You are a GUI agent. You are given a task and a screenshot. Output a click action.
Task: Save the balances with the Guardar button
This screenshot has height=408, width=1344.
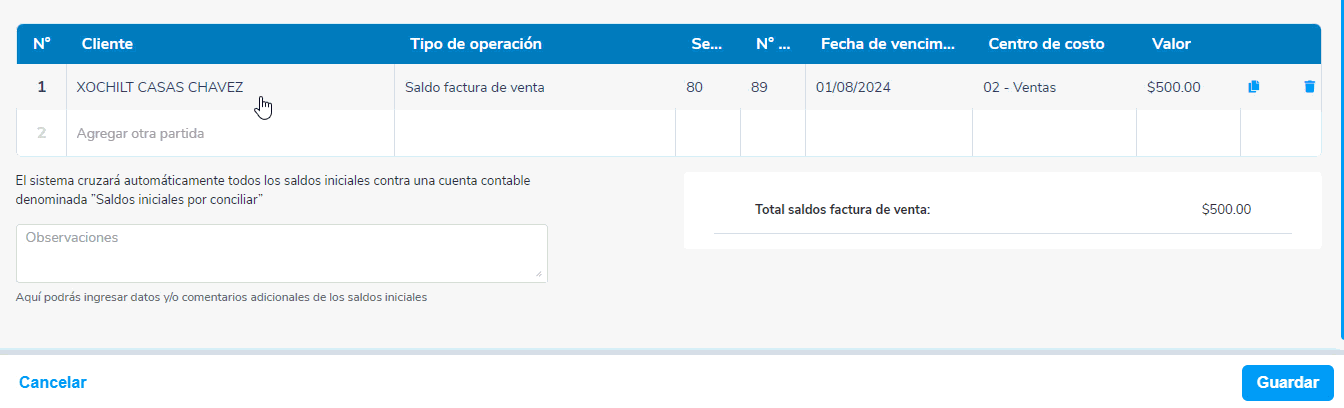coord(1287,382)
